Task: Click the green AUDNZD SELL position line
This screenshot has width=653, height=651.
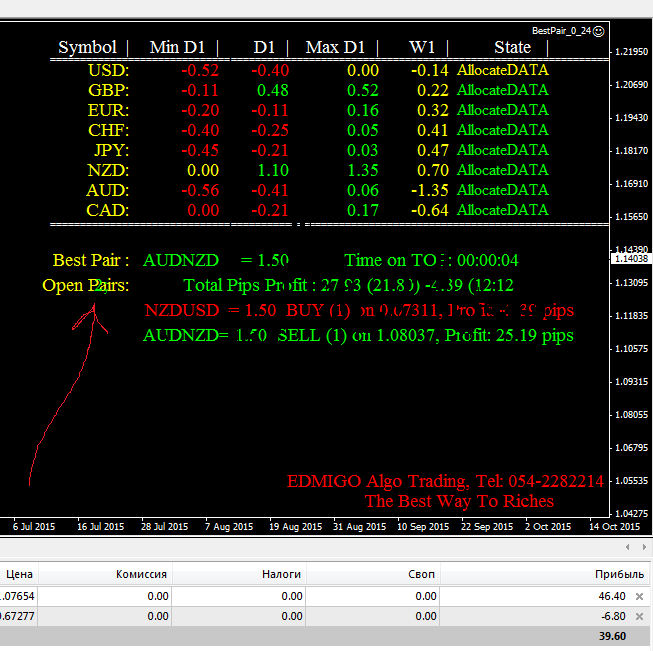Action: pos(359,335)
